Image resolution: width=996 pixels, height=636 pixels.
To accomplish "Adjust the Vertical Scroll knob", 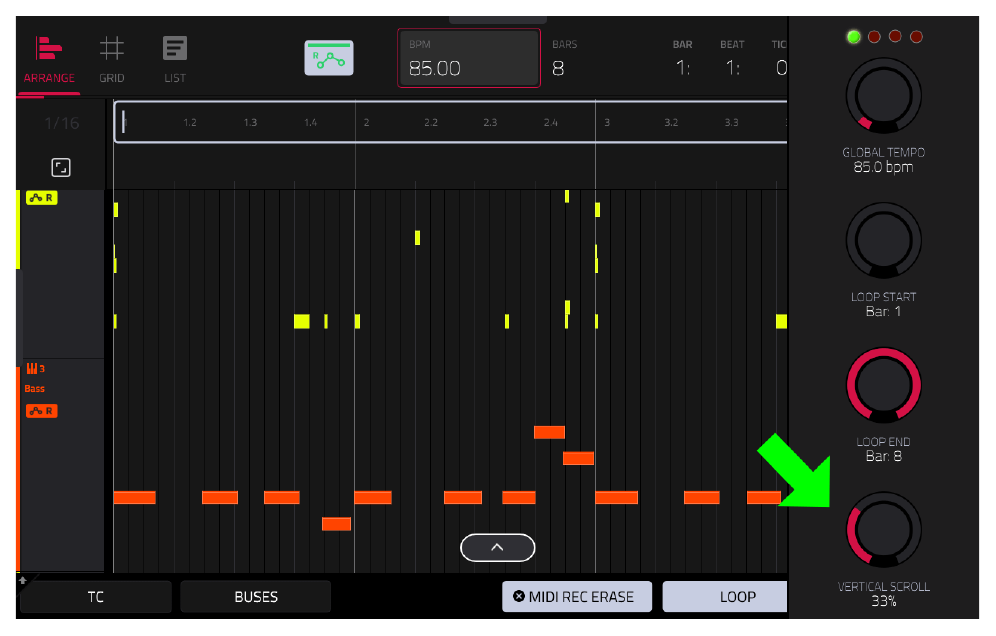I will pyautogui.click(x=884, y=530).
